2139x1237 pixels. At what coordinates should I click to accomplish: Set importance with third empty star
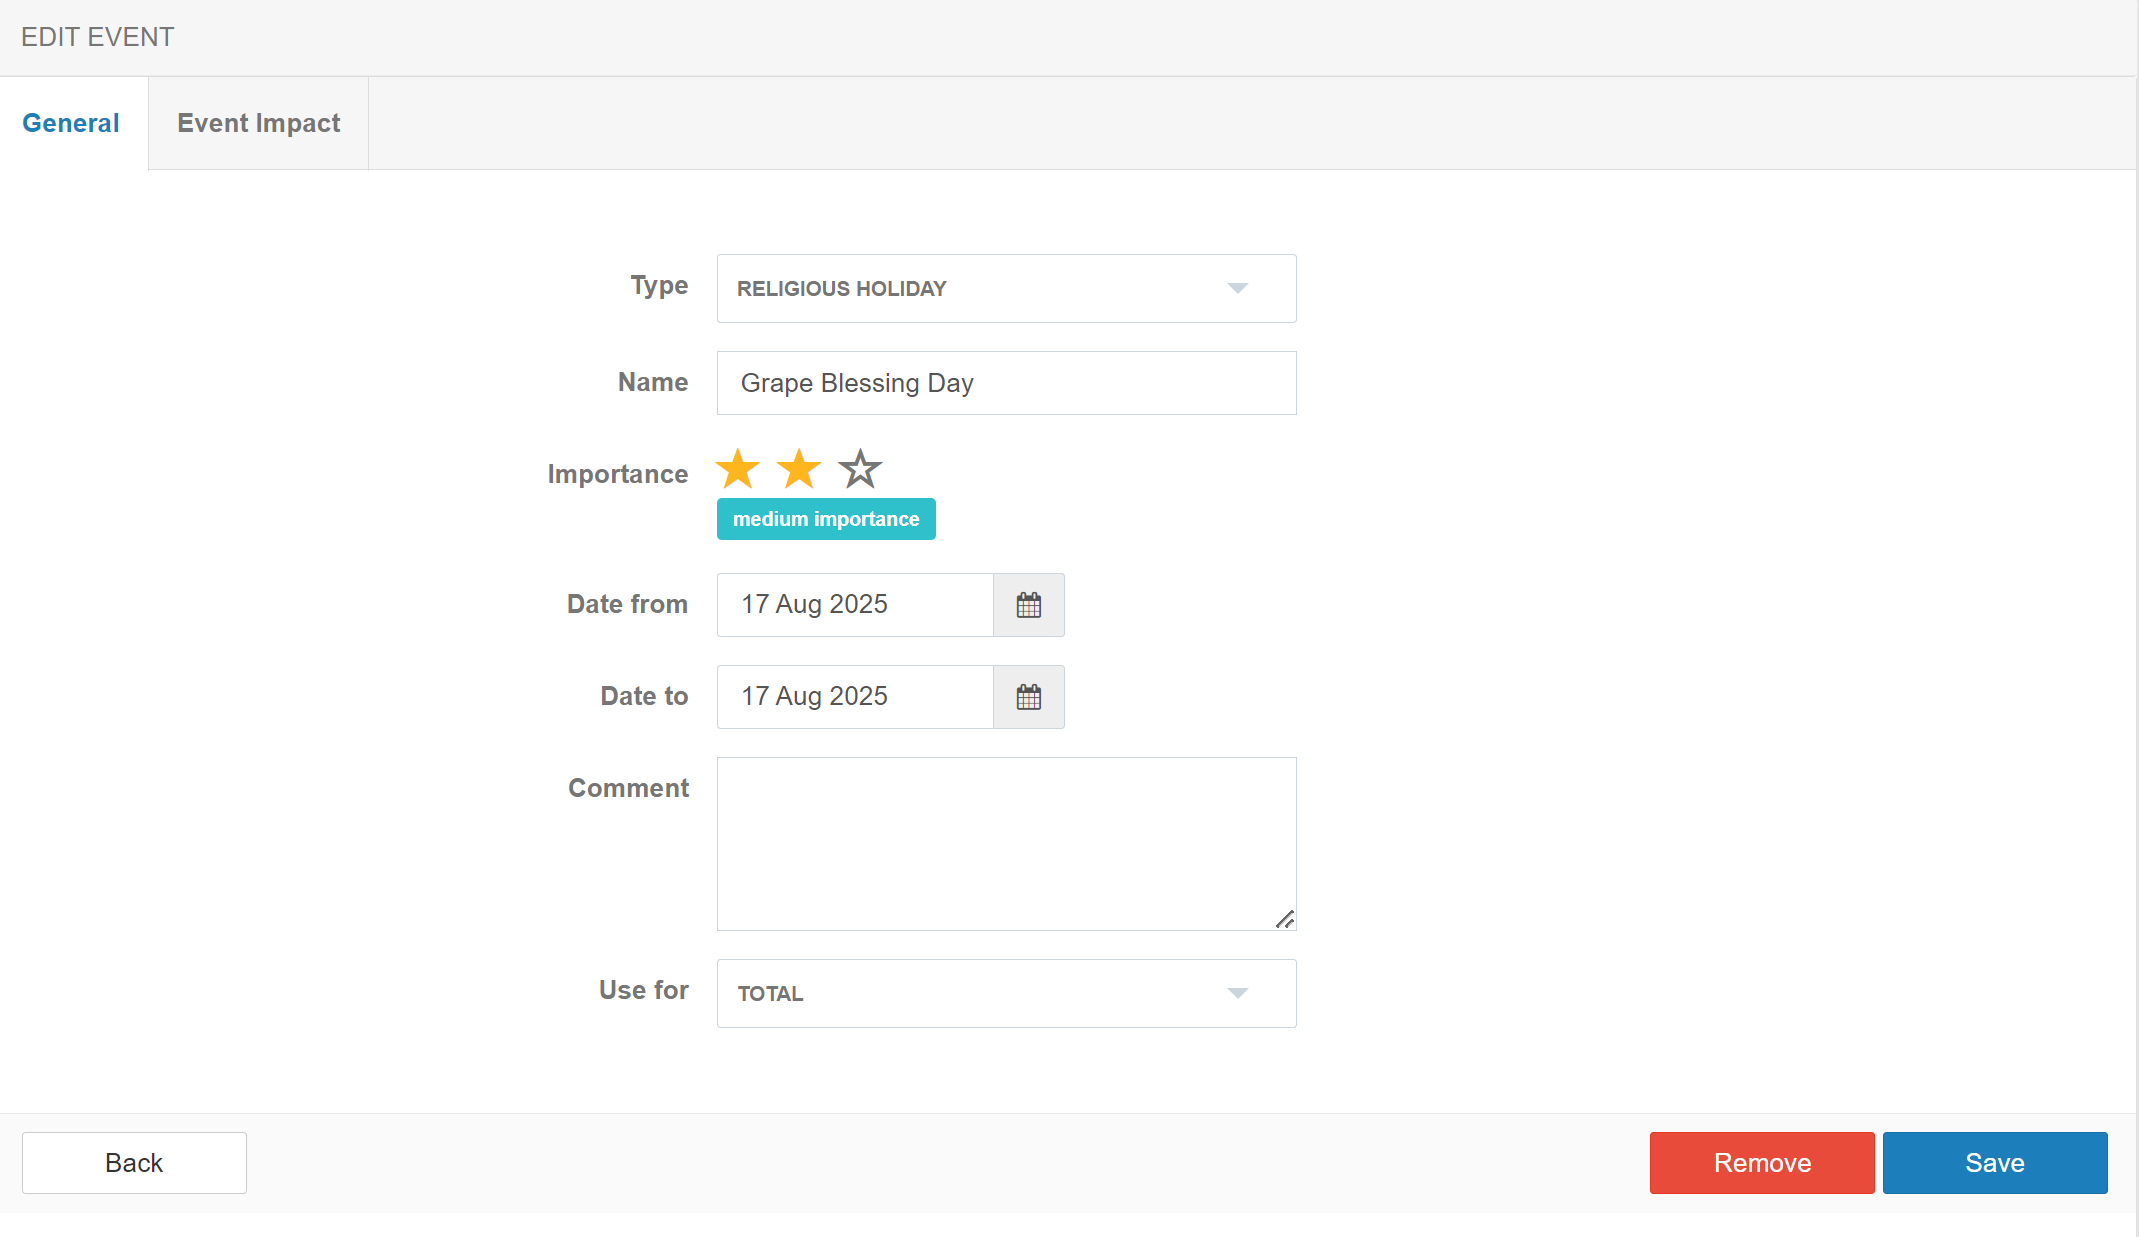(860, 469)
